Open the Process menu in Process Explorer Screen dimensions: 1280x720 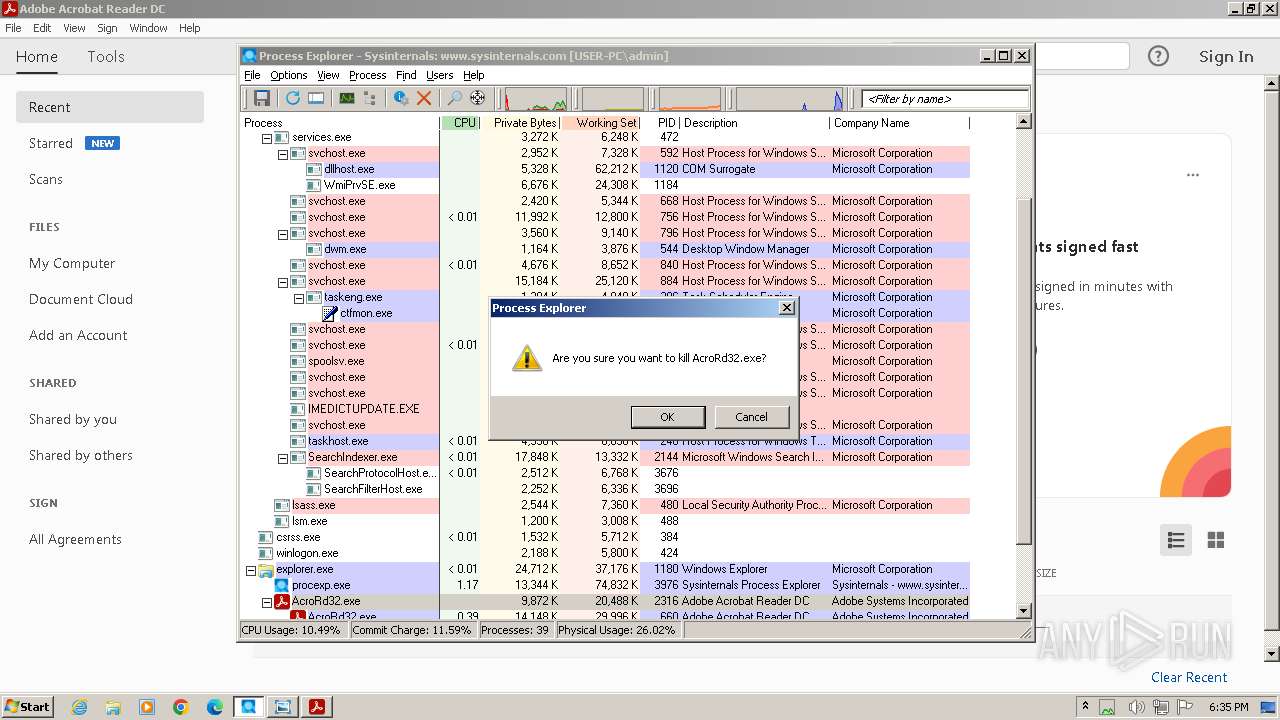click(x=367, y=75)
